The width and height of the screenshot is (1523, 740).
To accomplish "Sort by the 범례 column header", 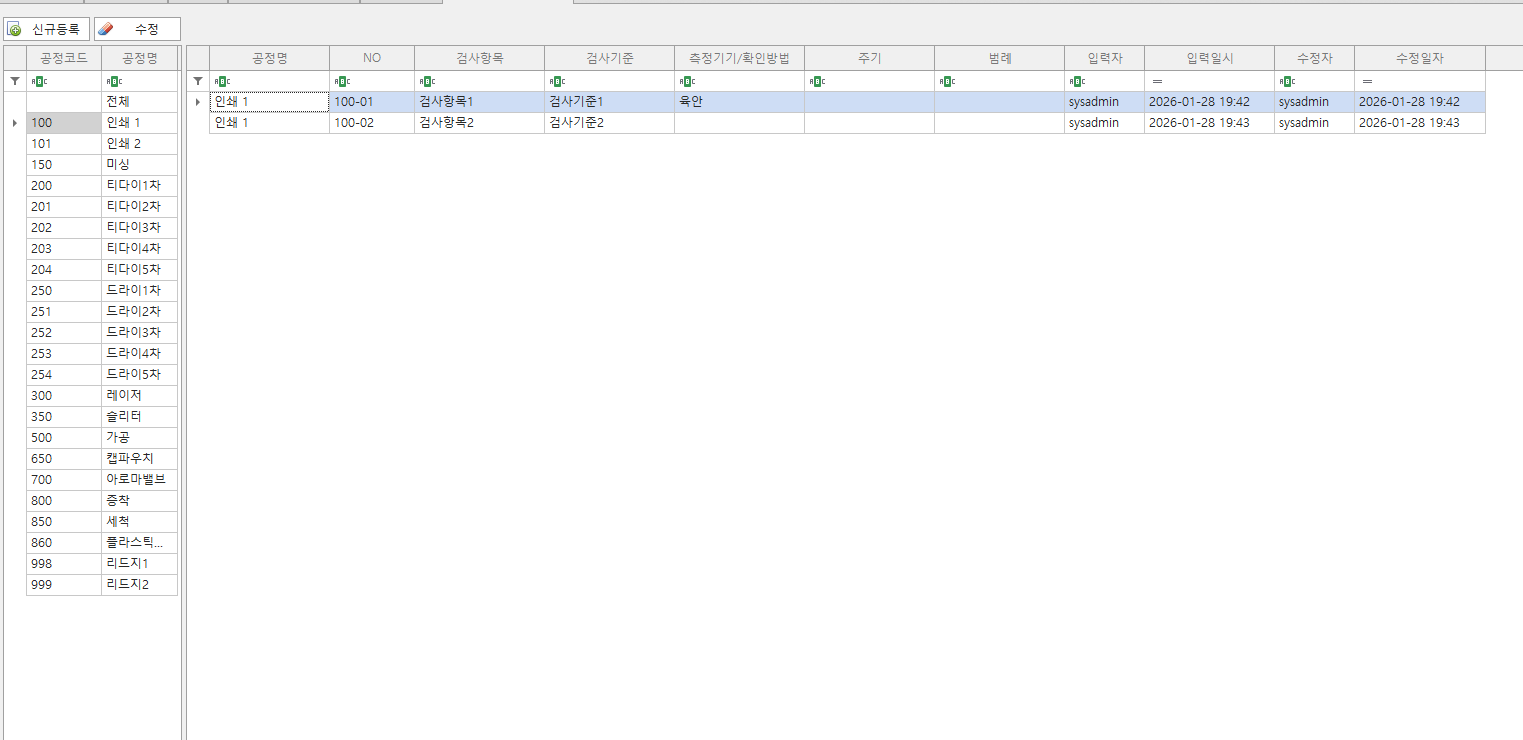I will [x=999, y=58].
